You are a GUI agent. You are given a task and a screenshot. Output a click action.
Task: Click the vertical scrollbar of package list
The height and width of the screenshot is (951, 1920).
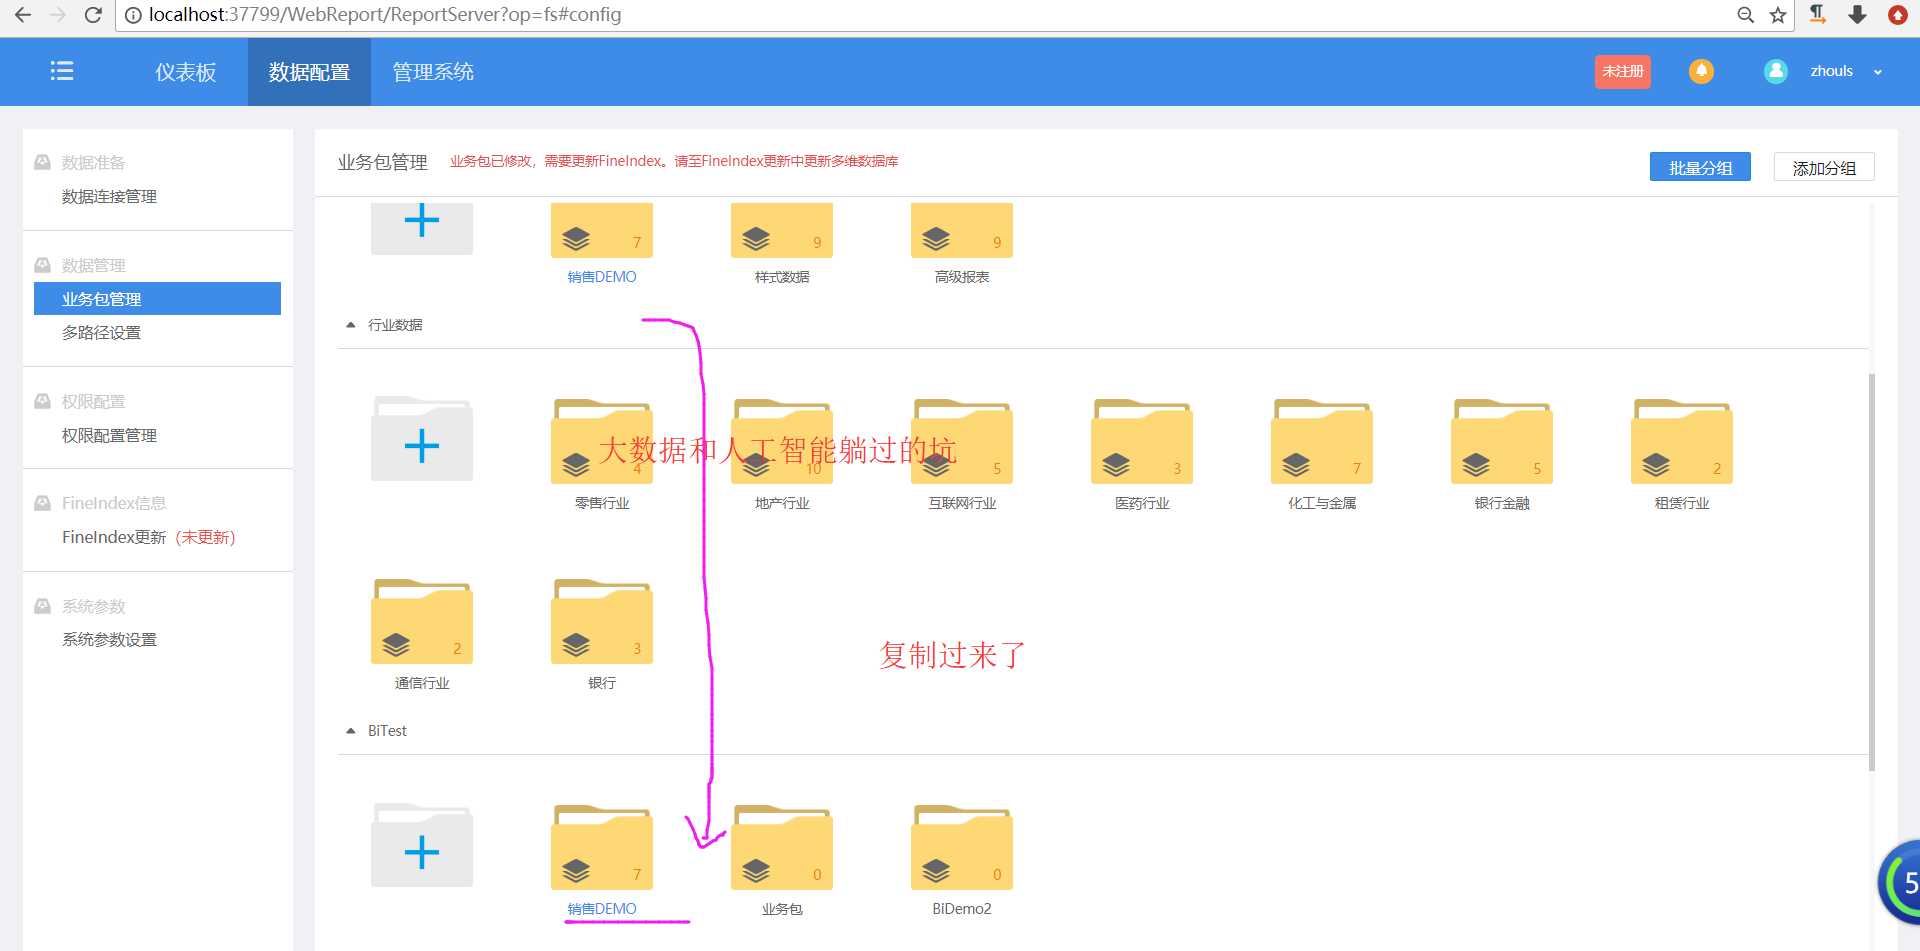coord(1871,570)
